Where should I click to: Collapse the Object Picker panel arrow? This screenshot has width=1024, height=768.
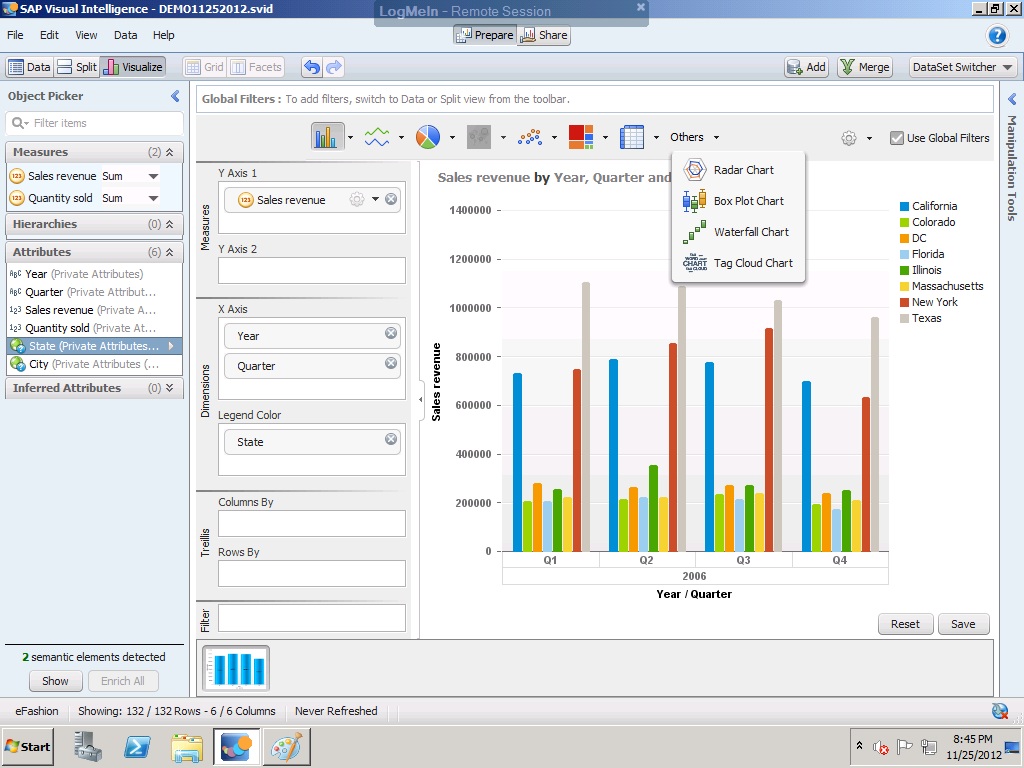[x=175, y=96]
